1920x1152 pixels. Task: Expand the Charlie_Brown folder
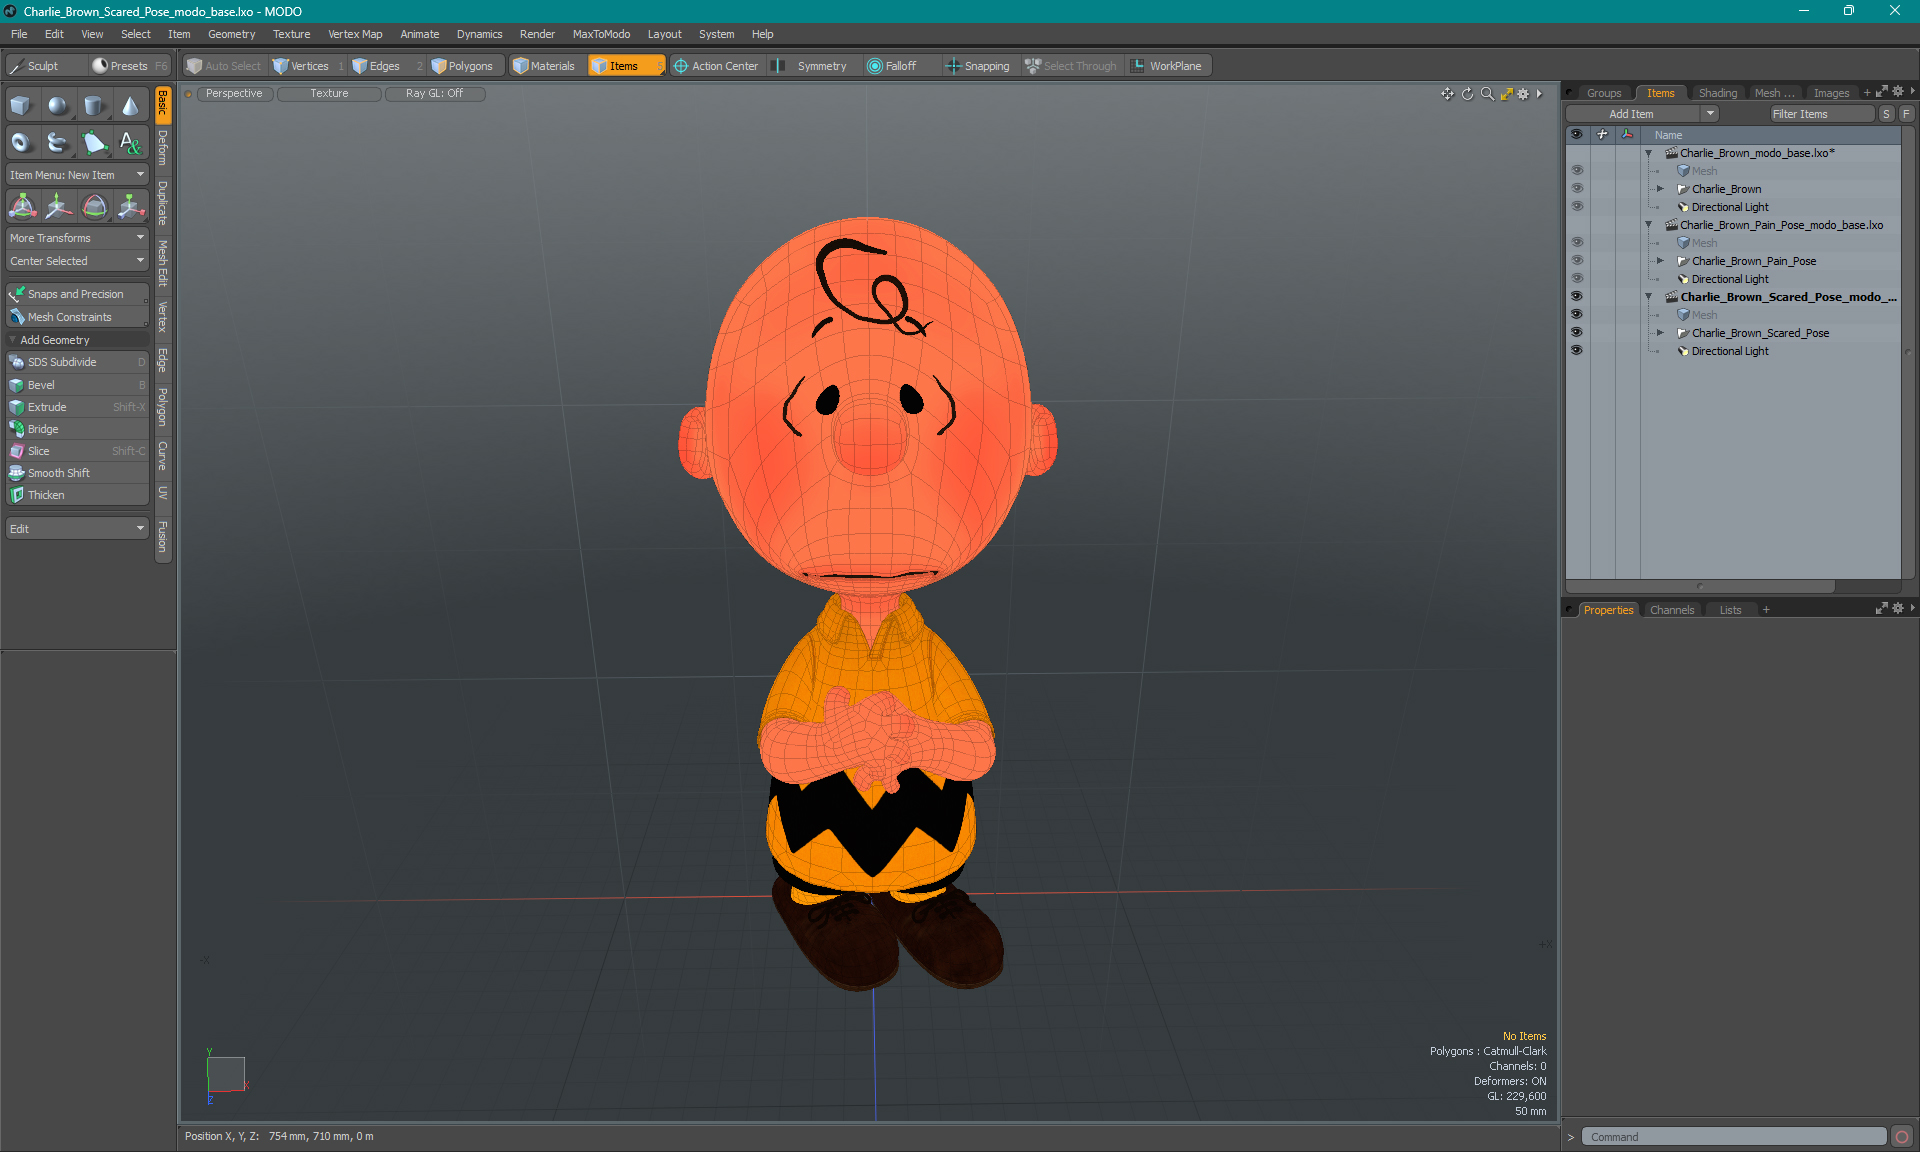click(1660, 189)
